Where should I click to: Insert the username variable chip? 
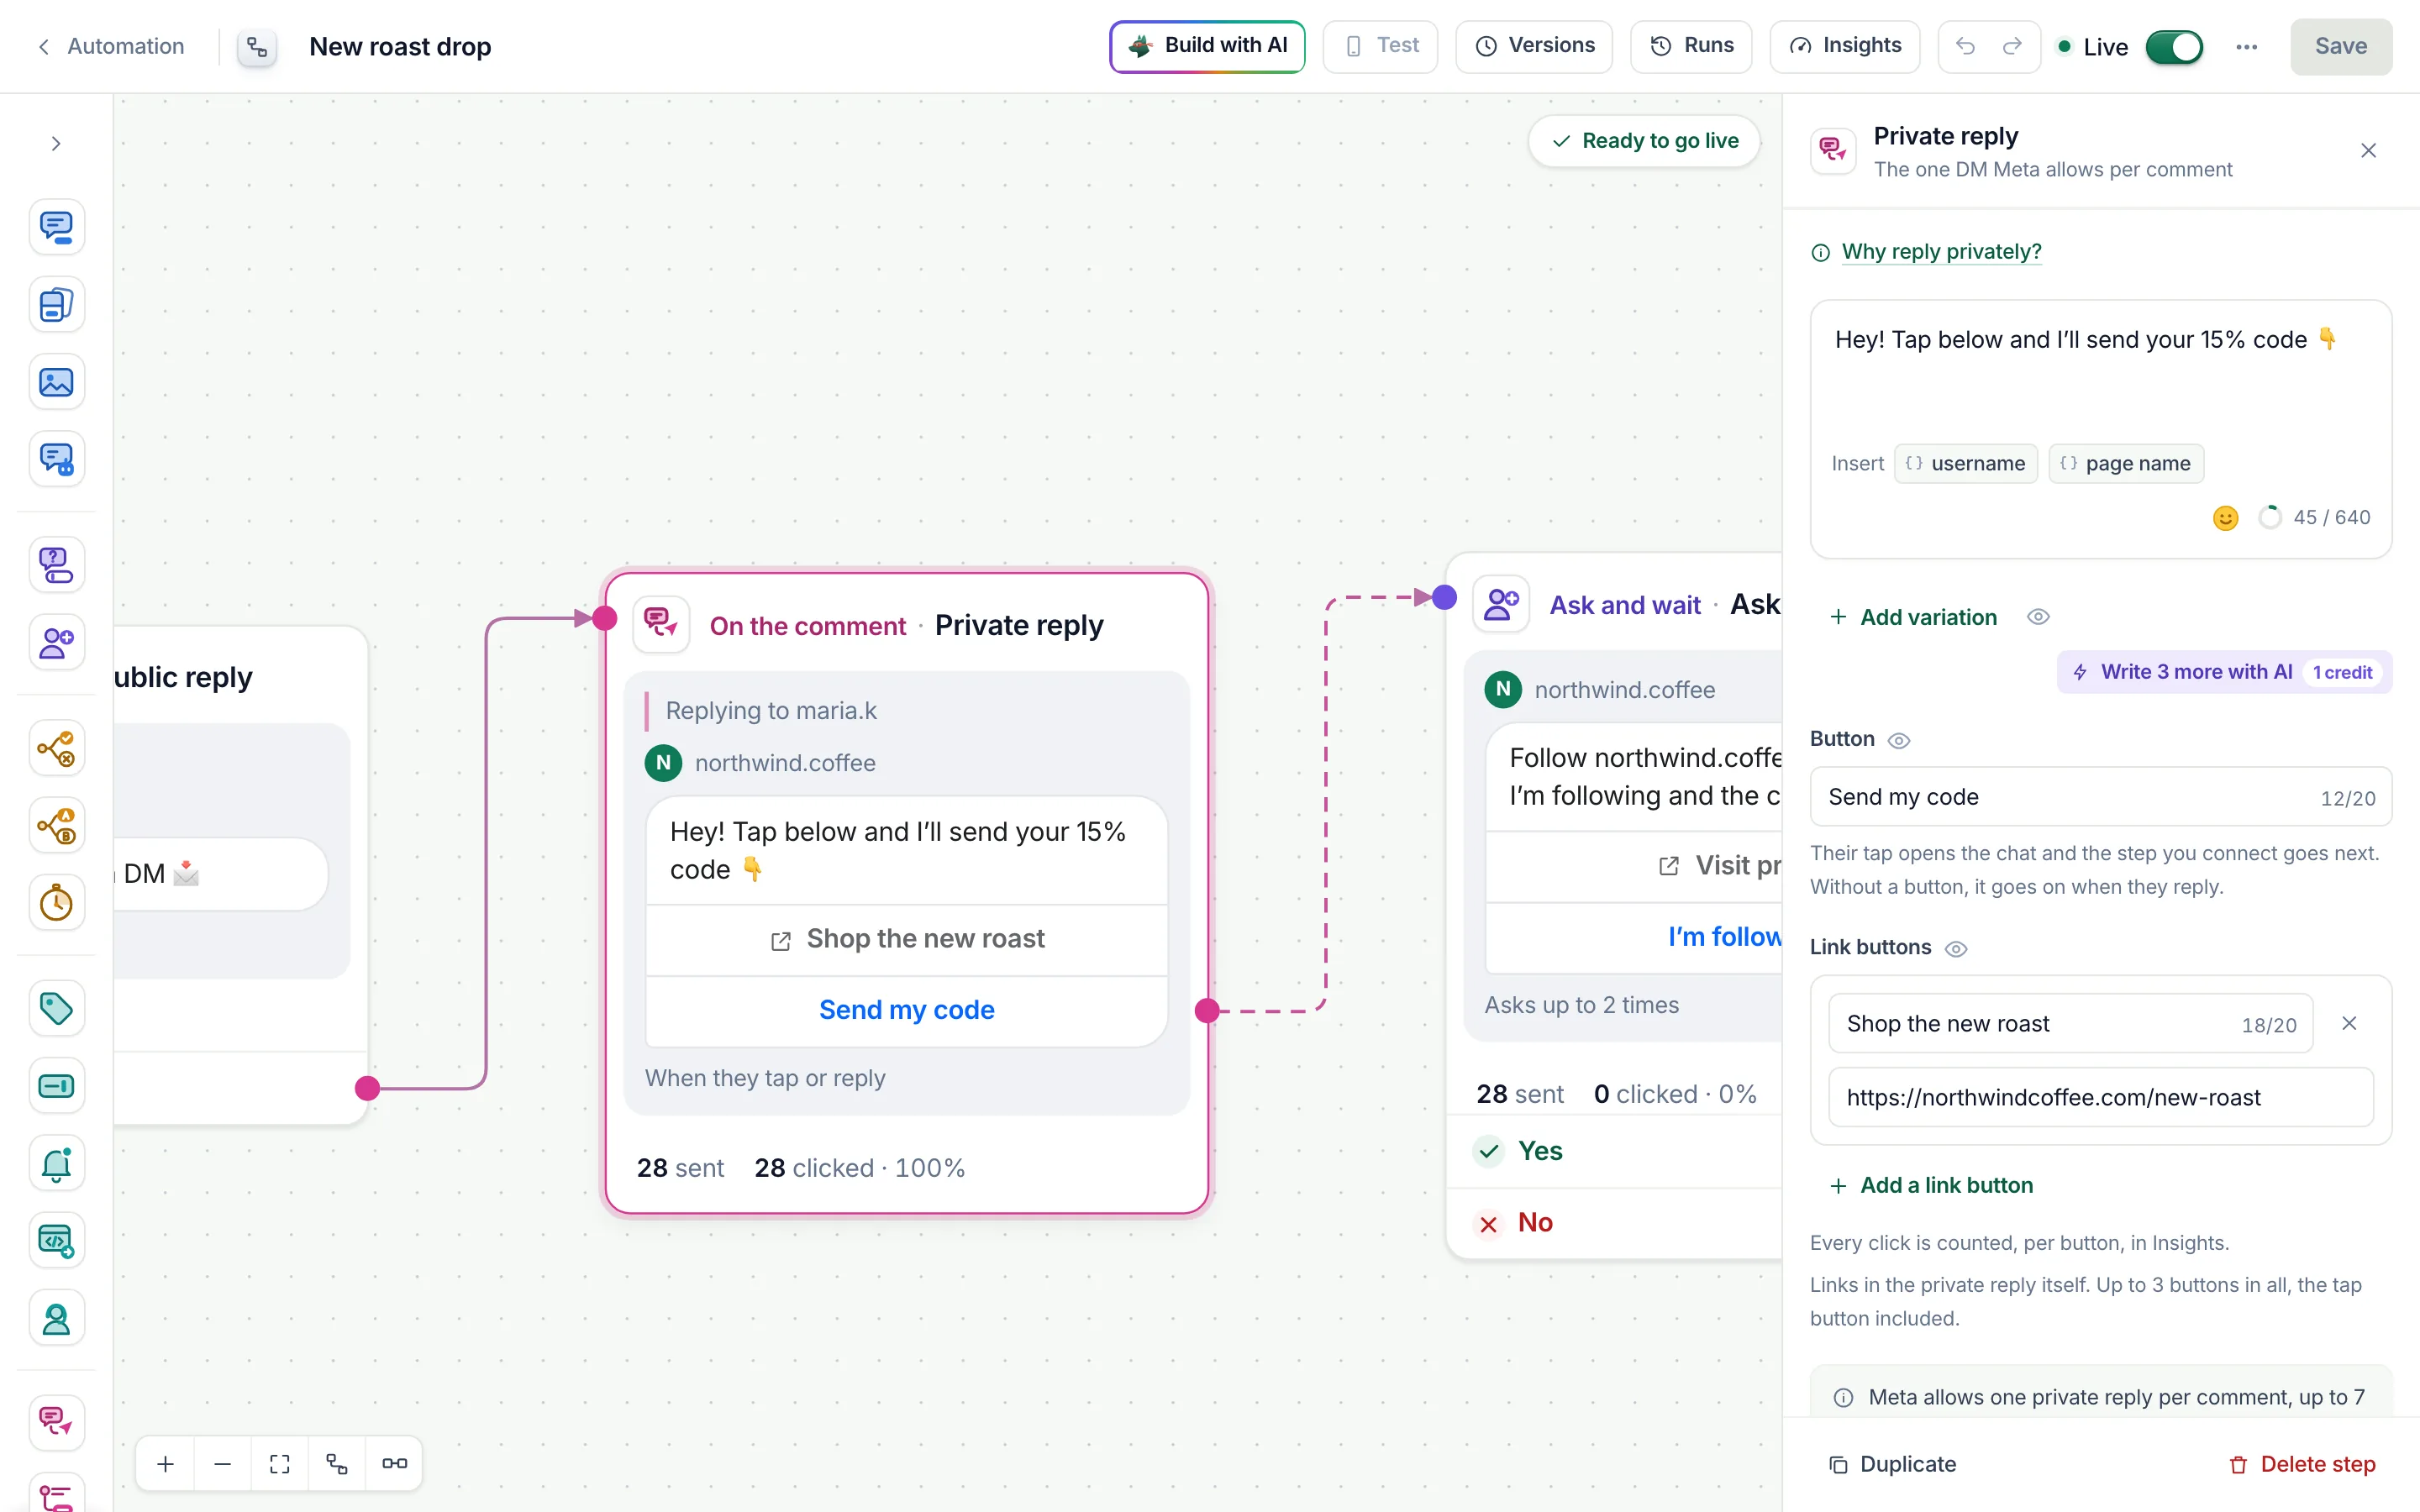click(1965, 464)
